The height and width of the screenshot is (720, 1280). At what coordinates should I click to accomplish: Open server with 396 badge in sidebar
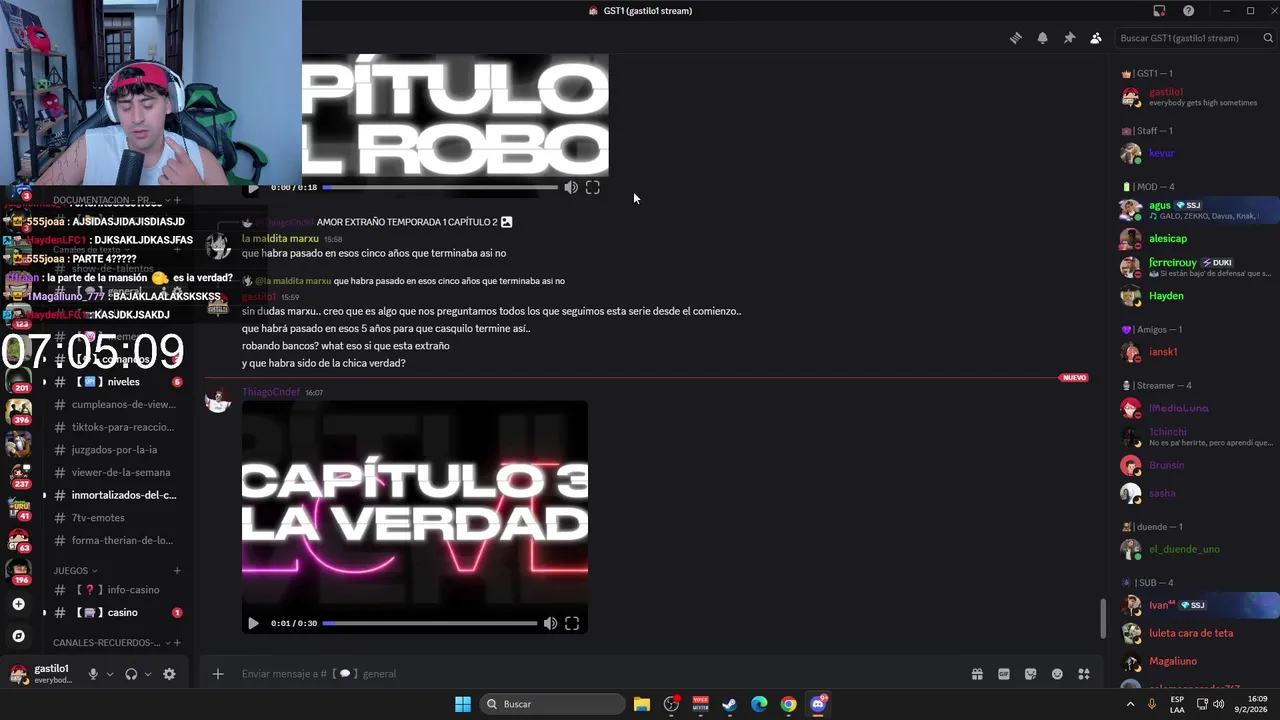pyautogui.click(x=18, y=411)
